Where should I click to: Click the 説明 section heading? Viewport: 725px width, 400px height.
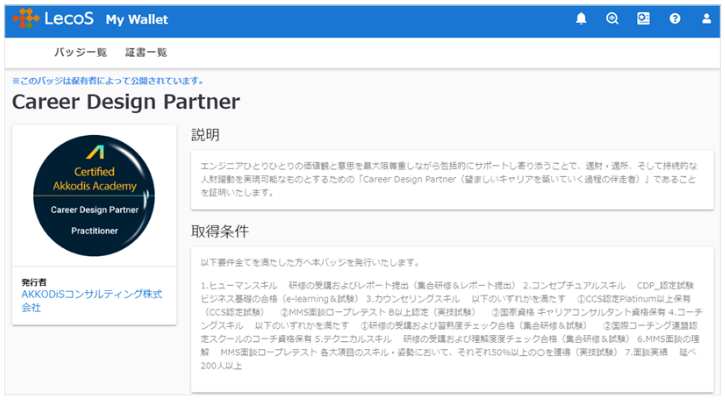[x=205, y=135]
